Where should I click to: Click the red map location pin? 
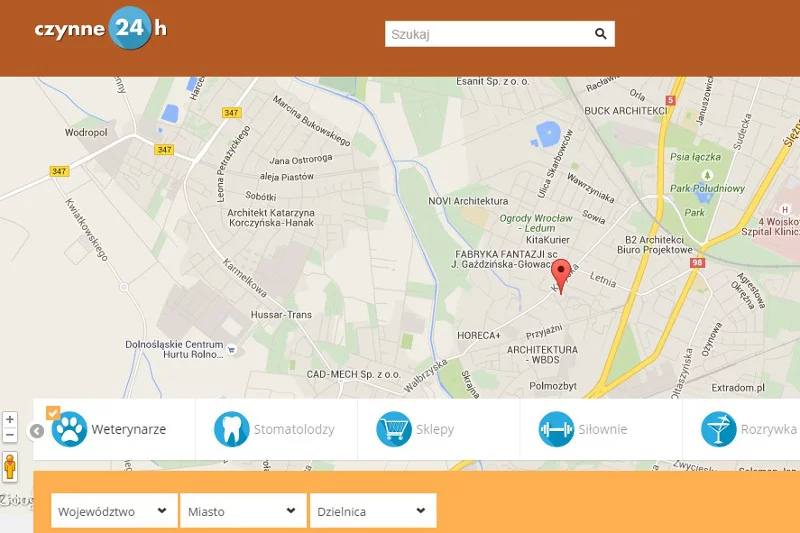[x=561, y=276]
